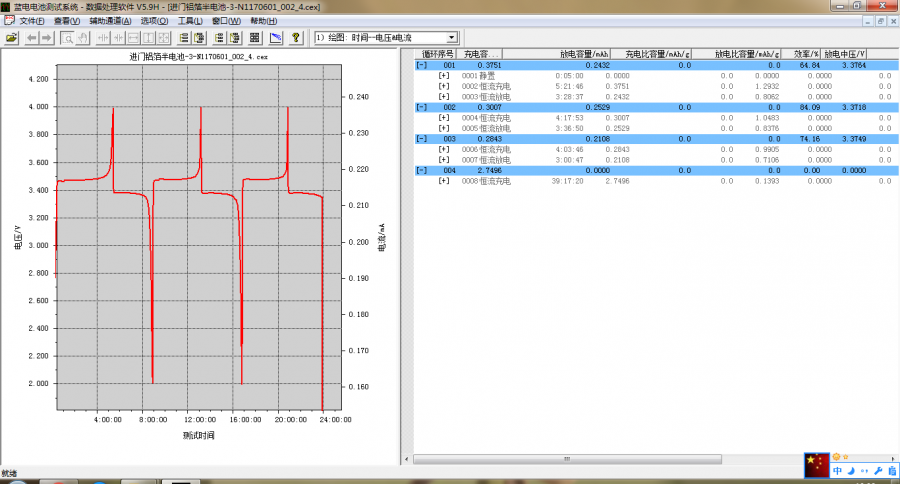Viewport: 900px width, 484px height.
Task: Open the 辅助通道(A) menu
Action: click(x=110, y=20)
